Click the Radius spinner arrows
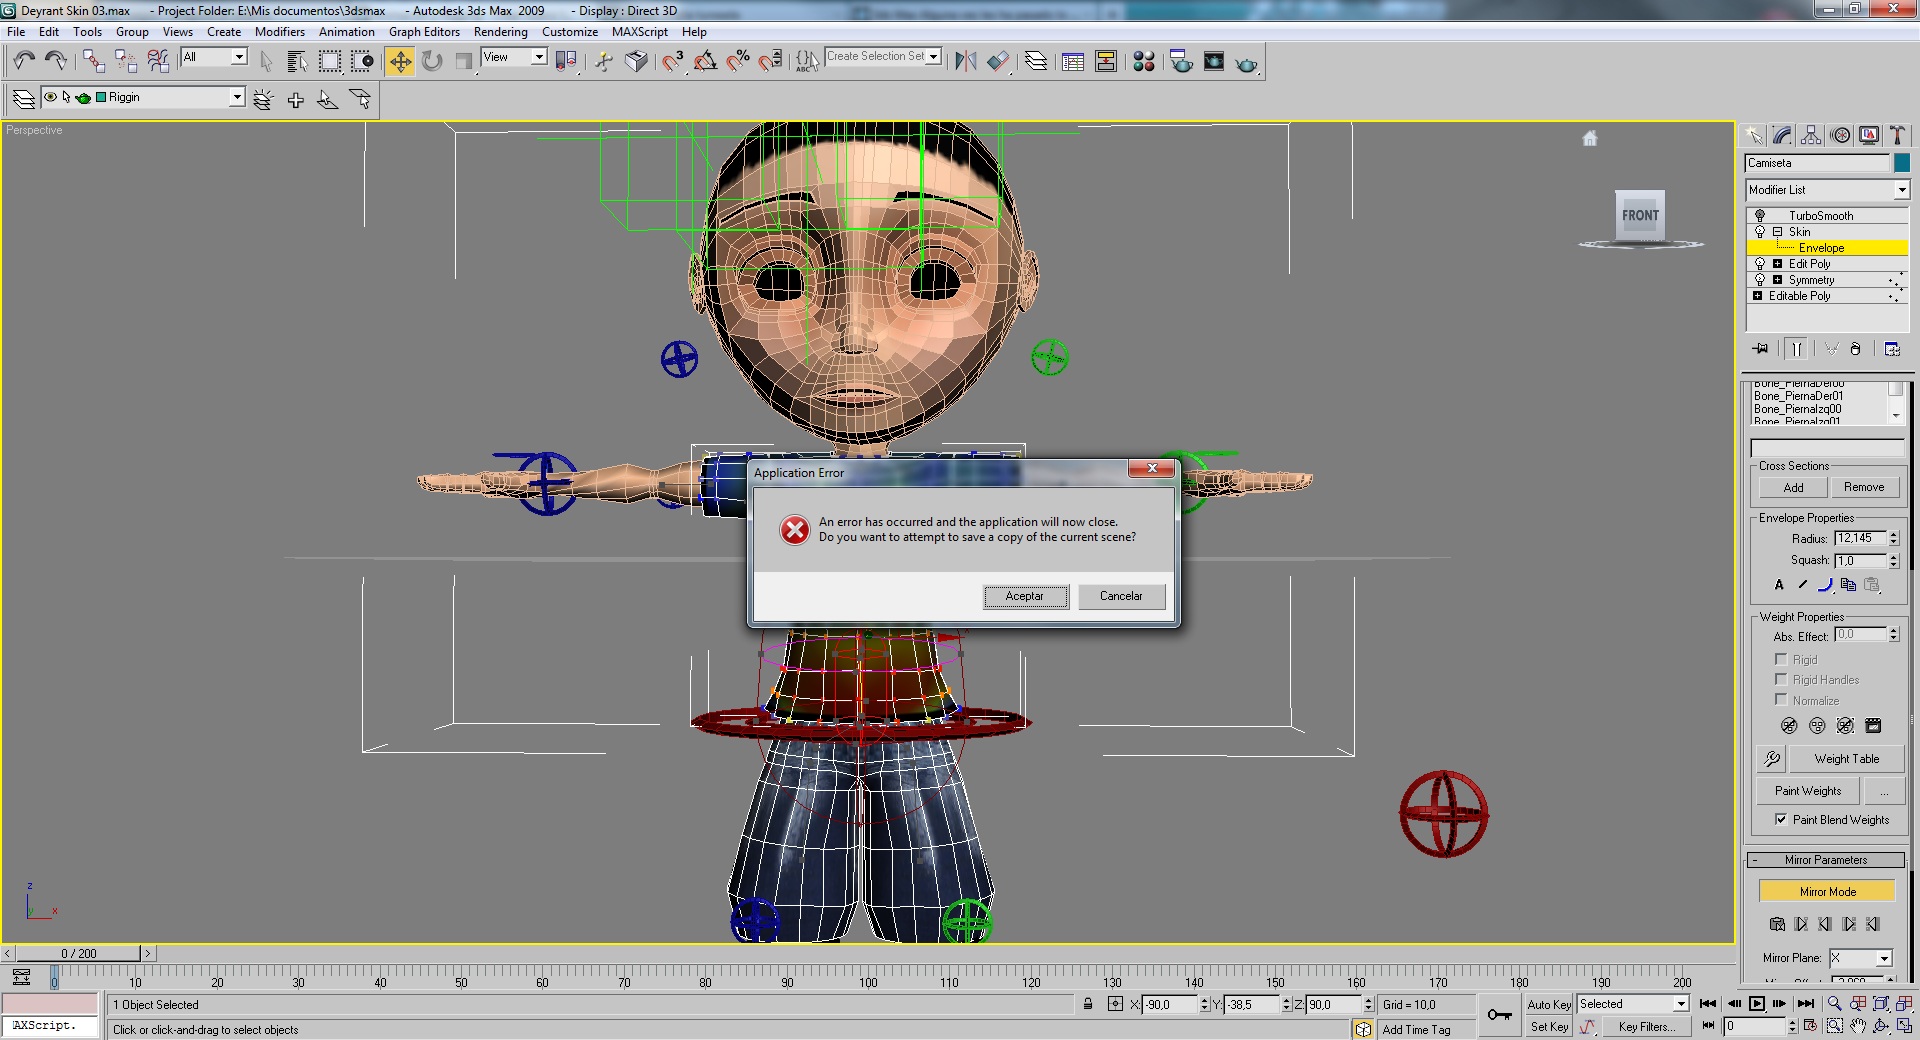The width and height of the screenshot is (1920, 1040). point(1893,538)
